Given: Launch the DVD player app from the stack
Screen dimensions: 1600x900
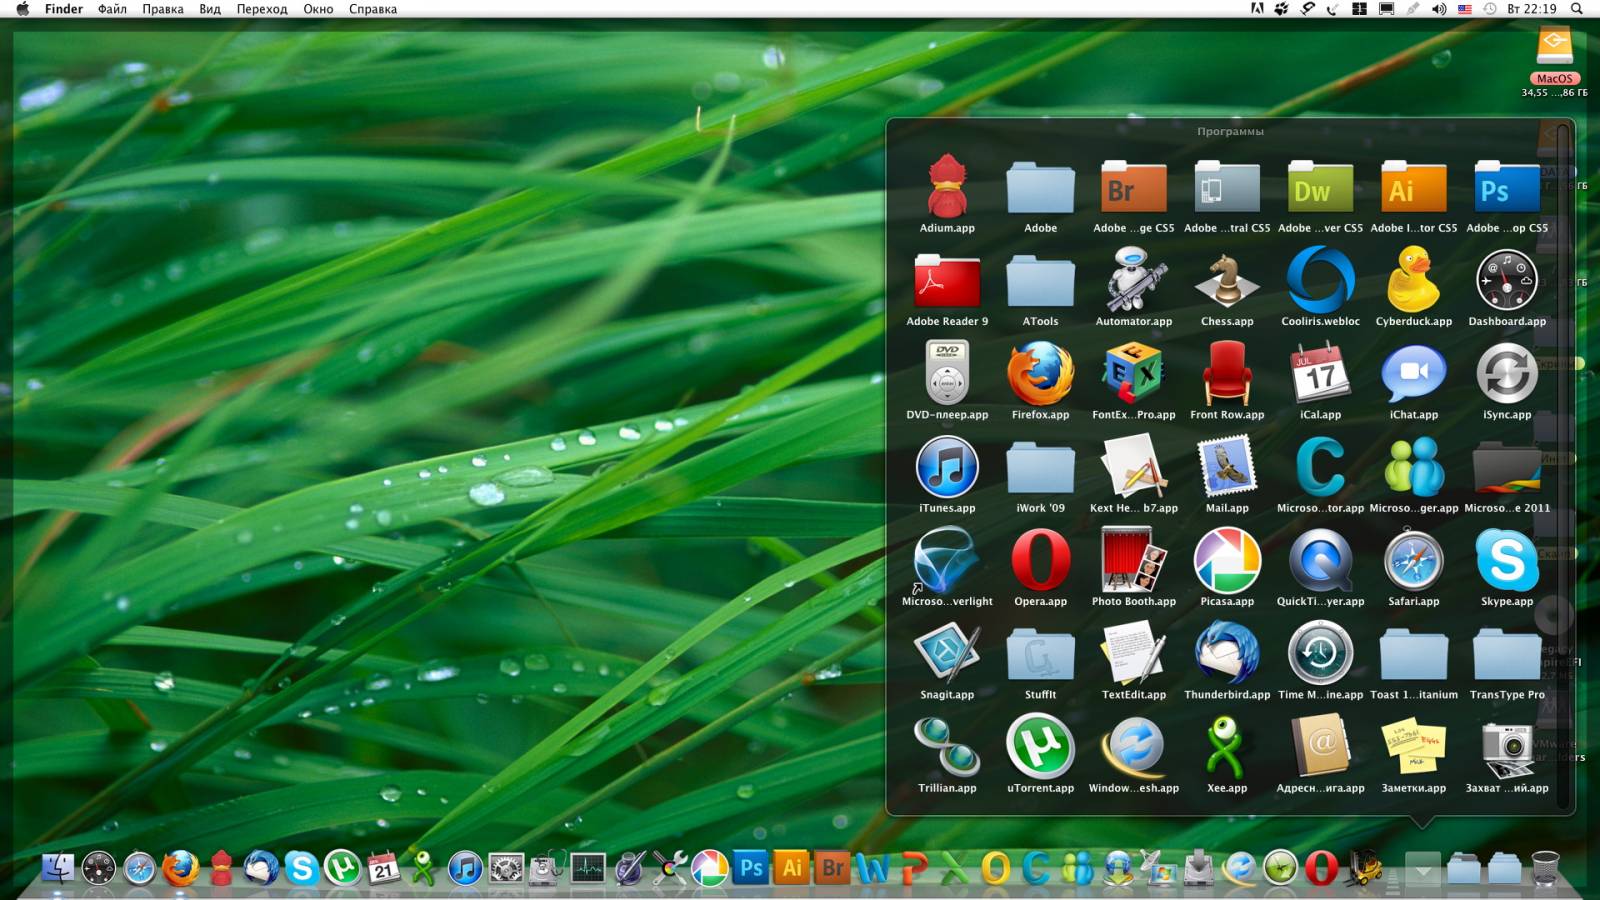Looking at the screenshot, I should pos(947,373).
